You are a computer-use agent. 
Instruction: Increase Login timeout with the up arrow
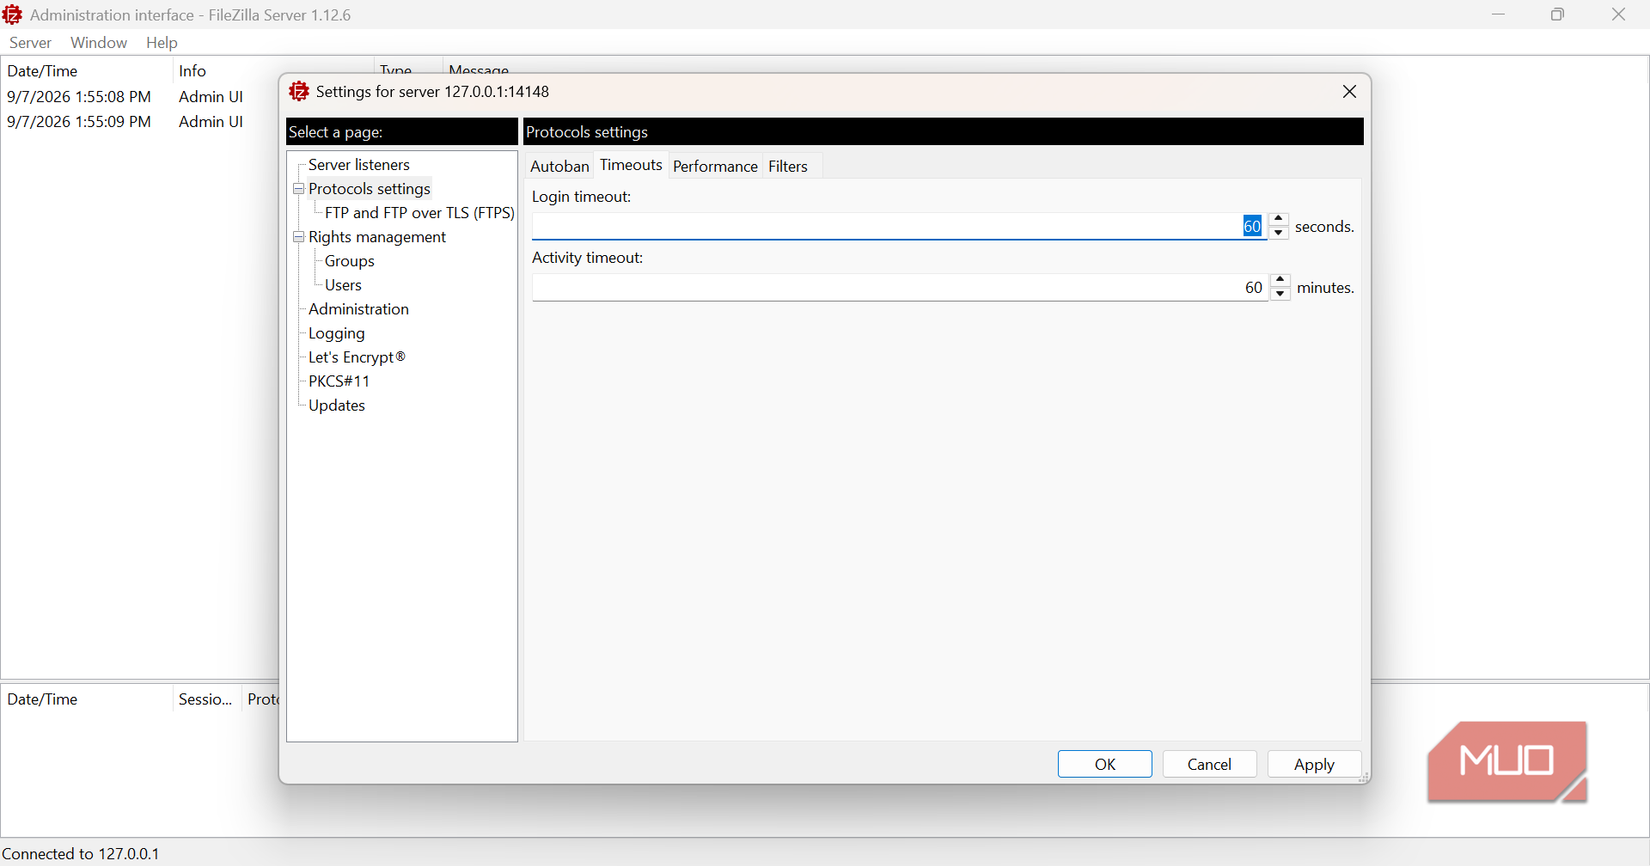(1278, 220)
